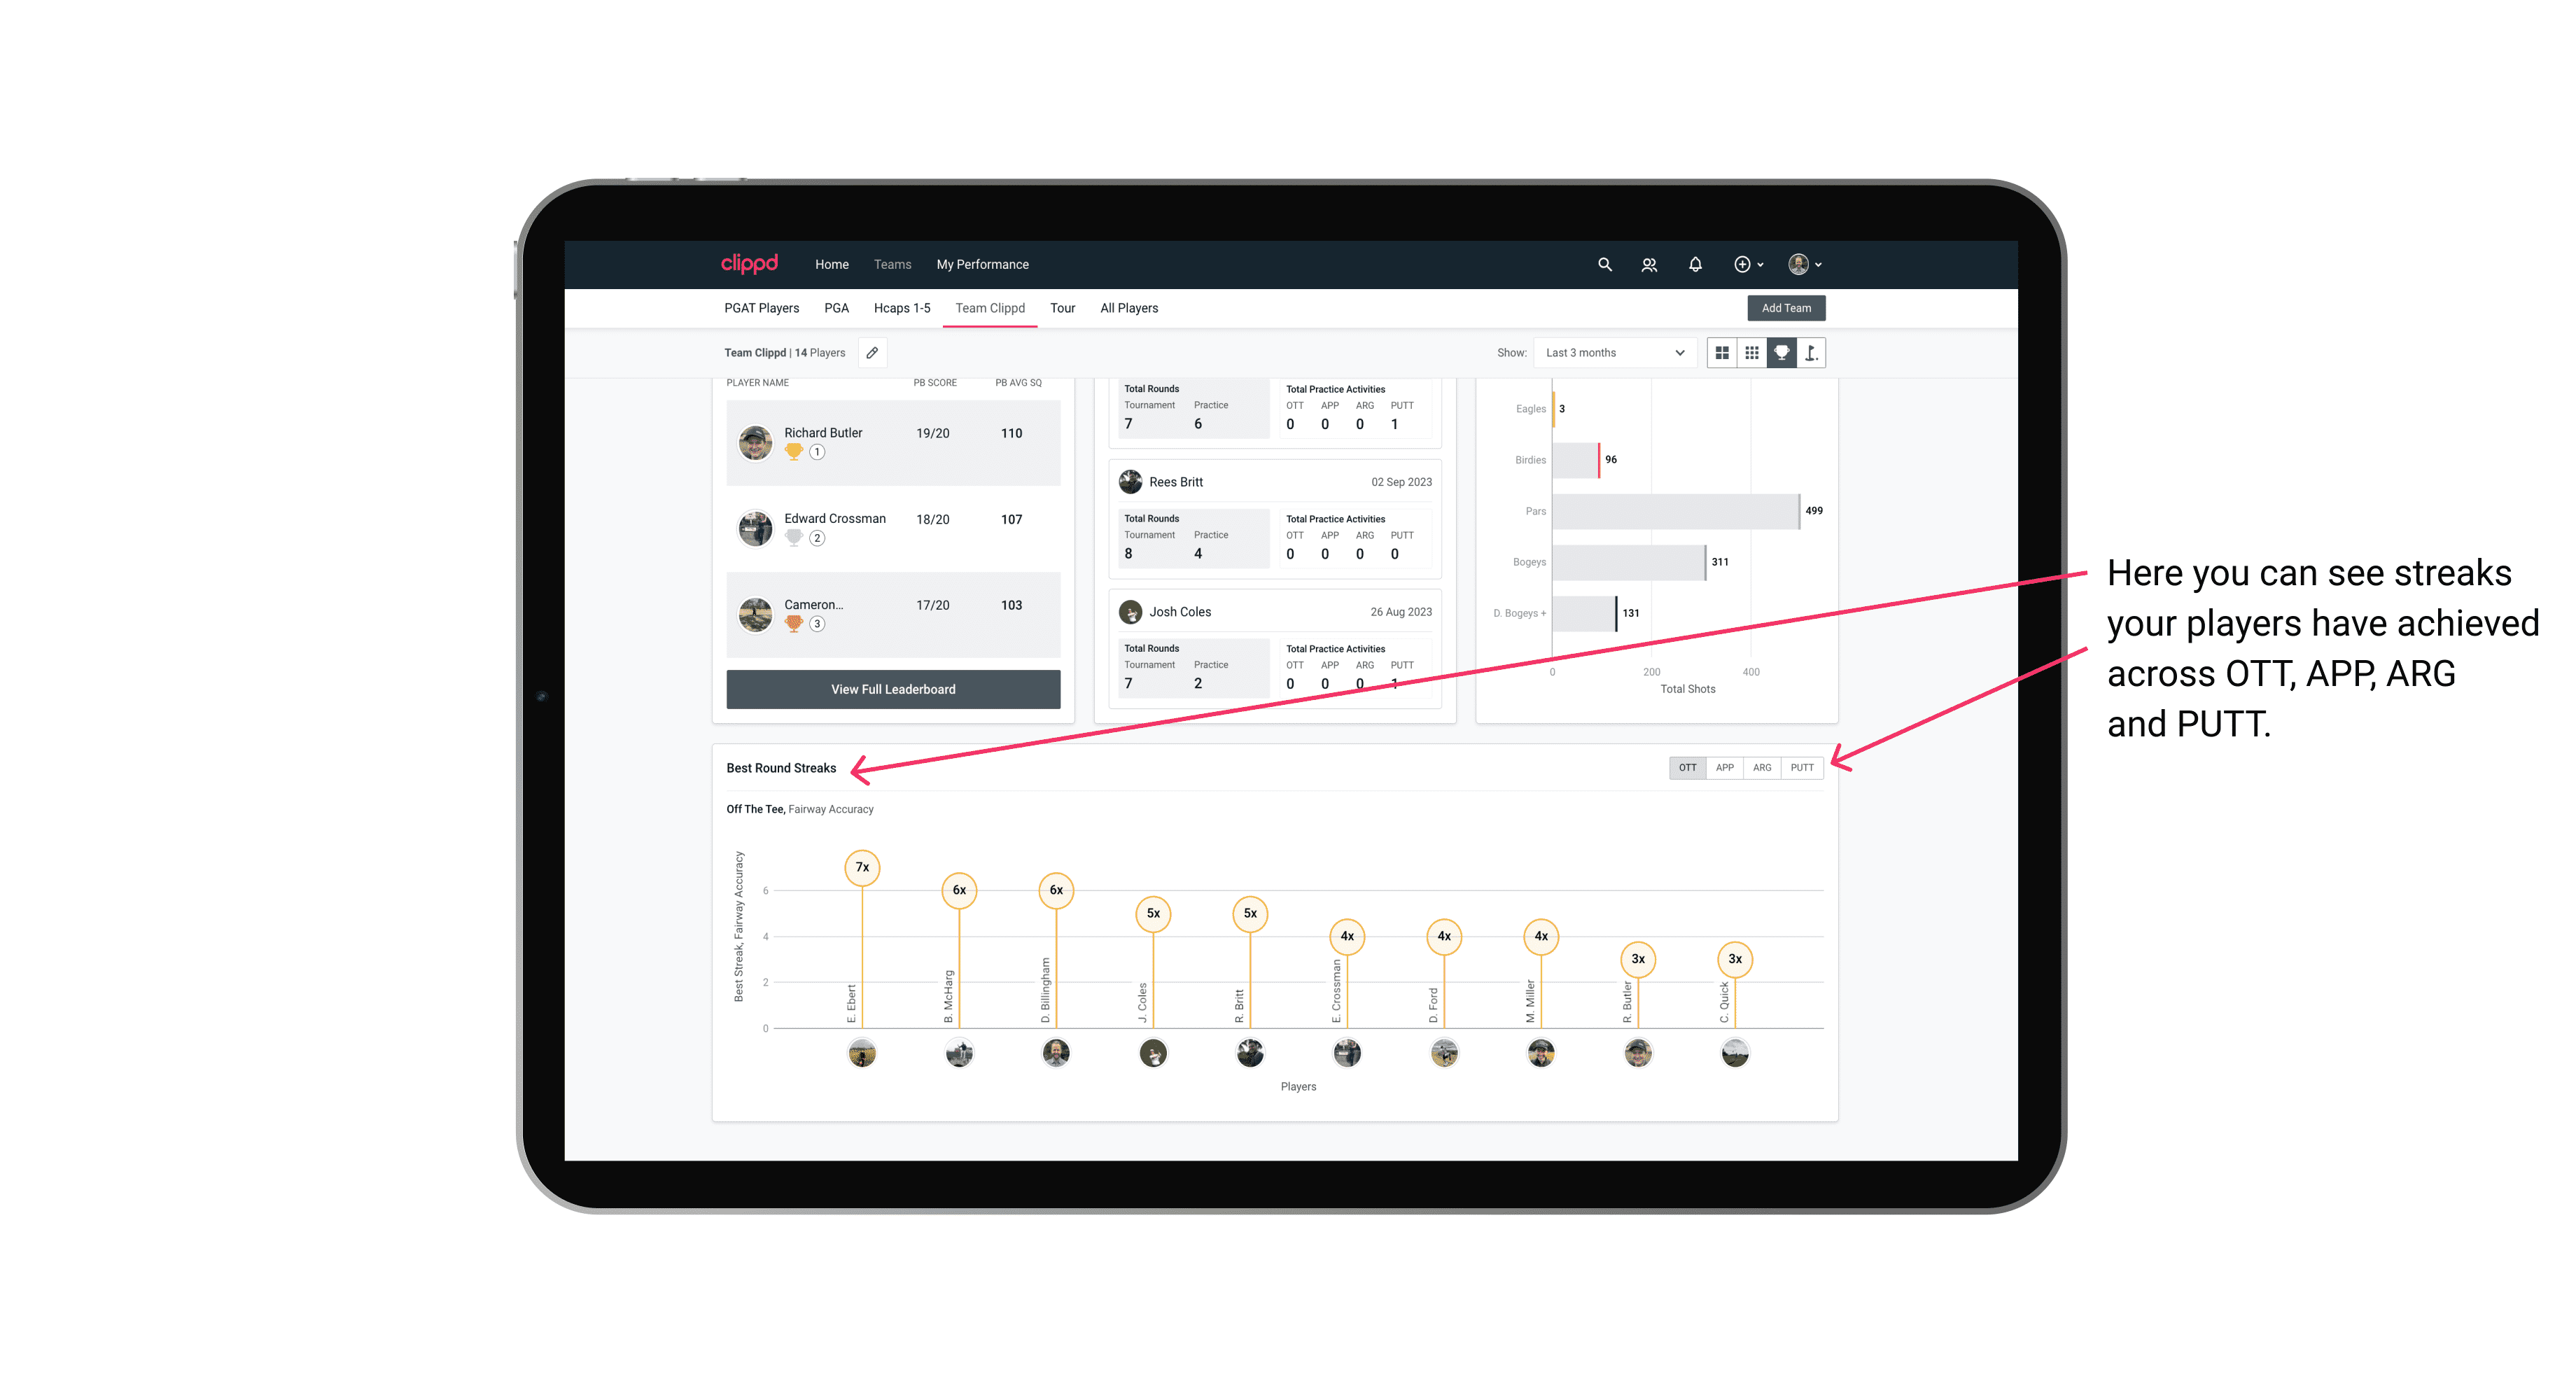Select the APP streak filter button
This screenshot has width=2576, height=1386.
[1726, 766]
